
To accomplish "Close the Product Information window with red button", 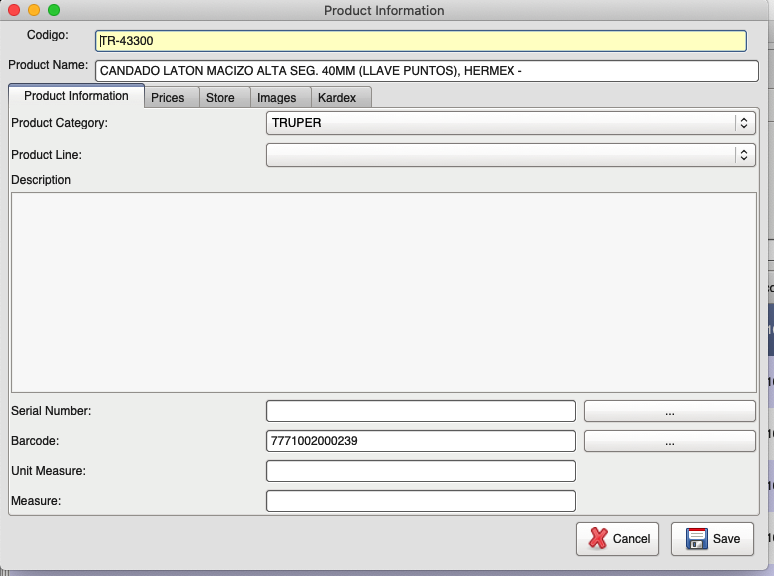I will coord(14,10).
